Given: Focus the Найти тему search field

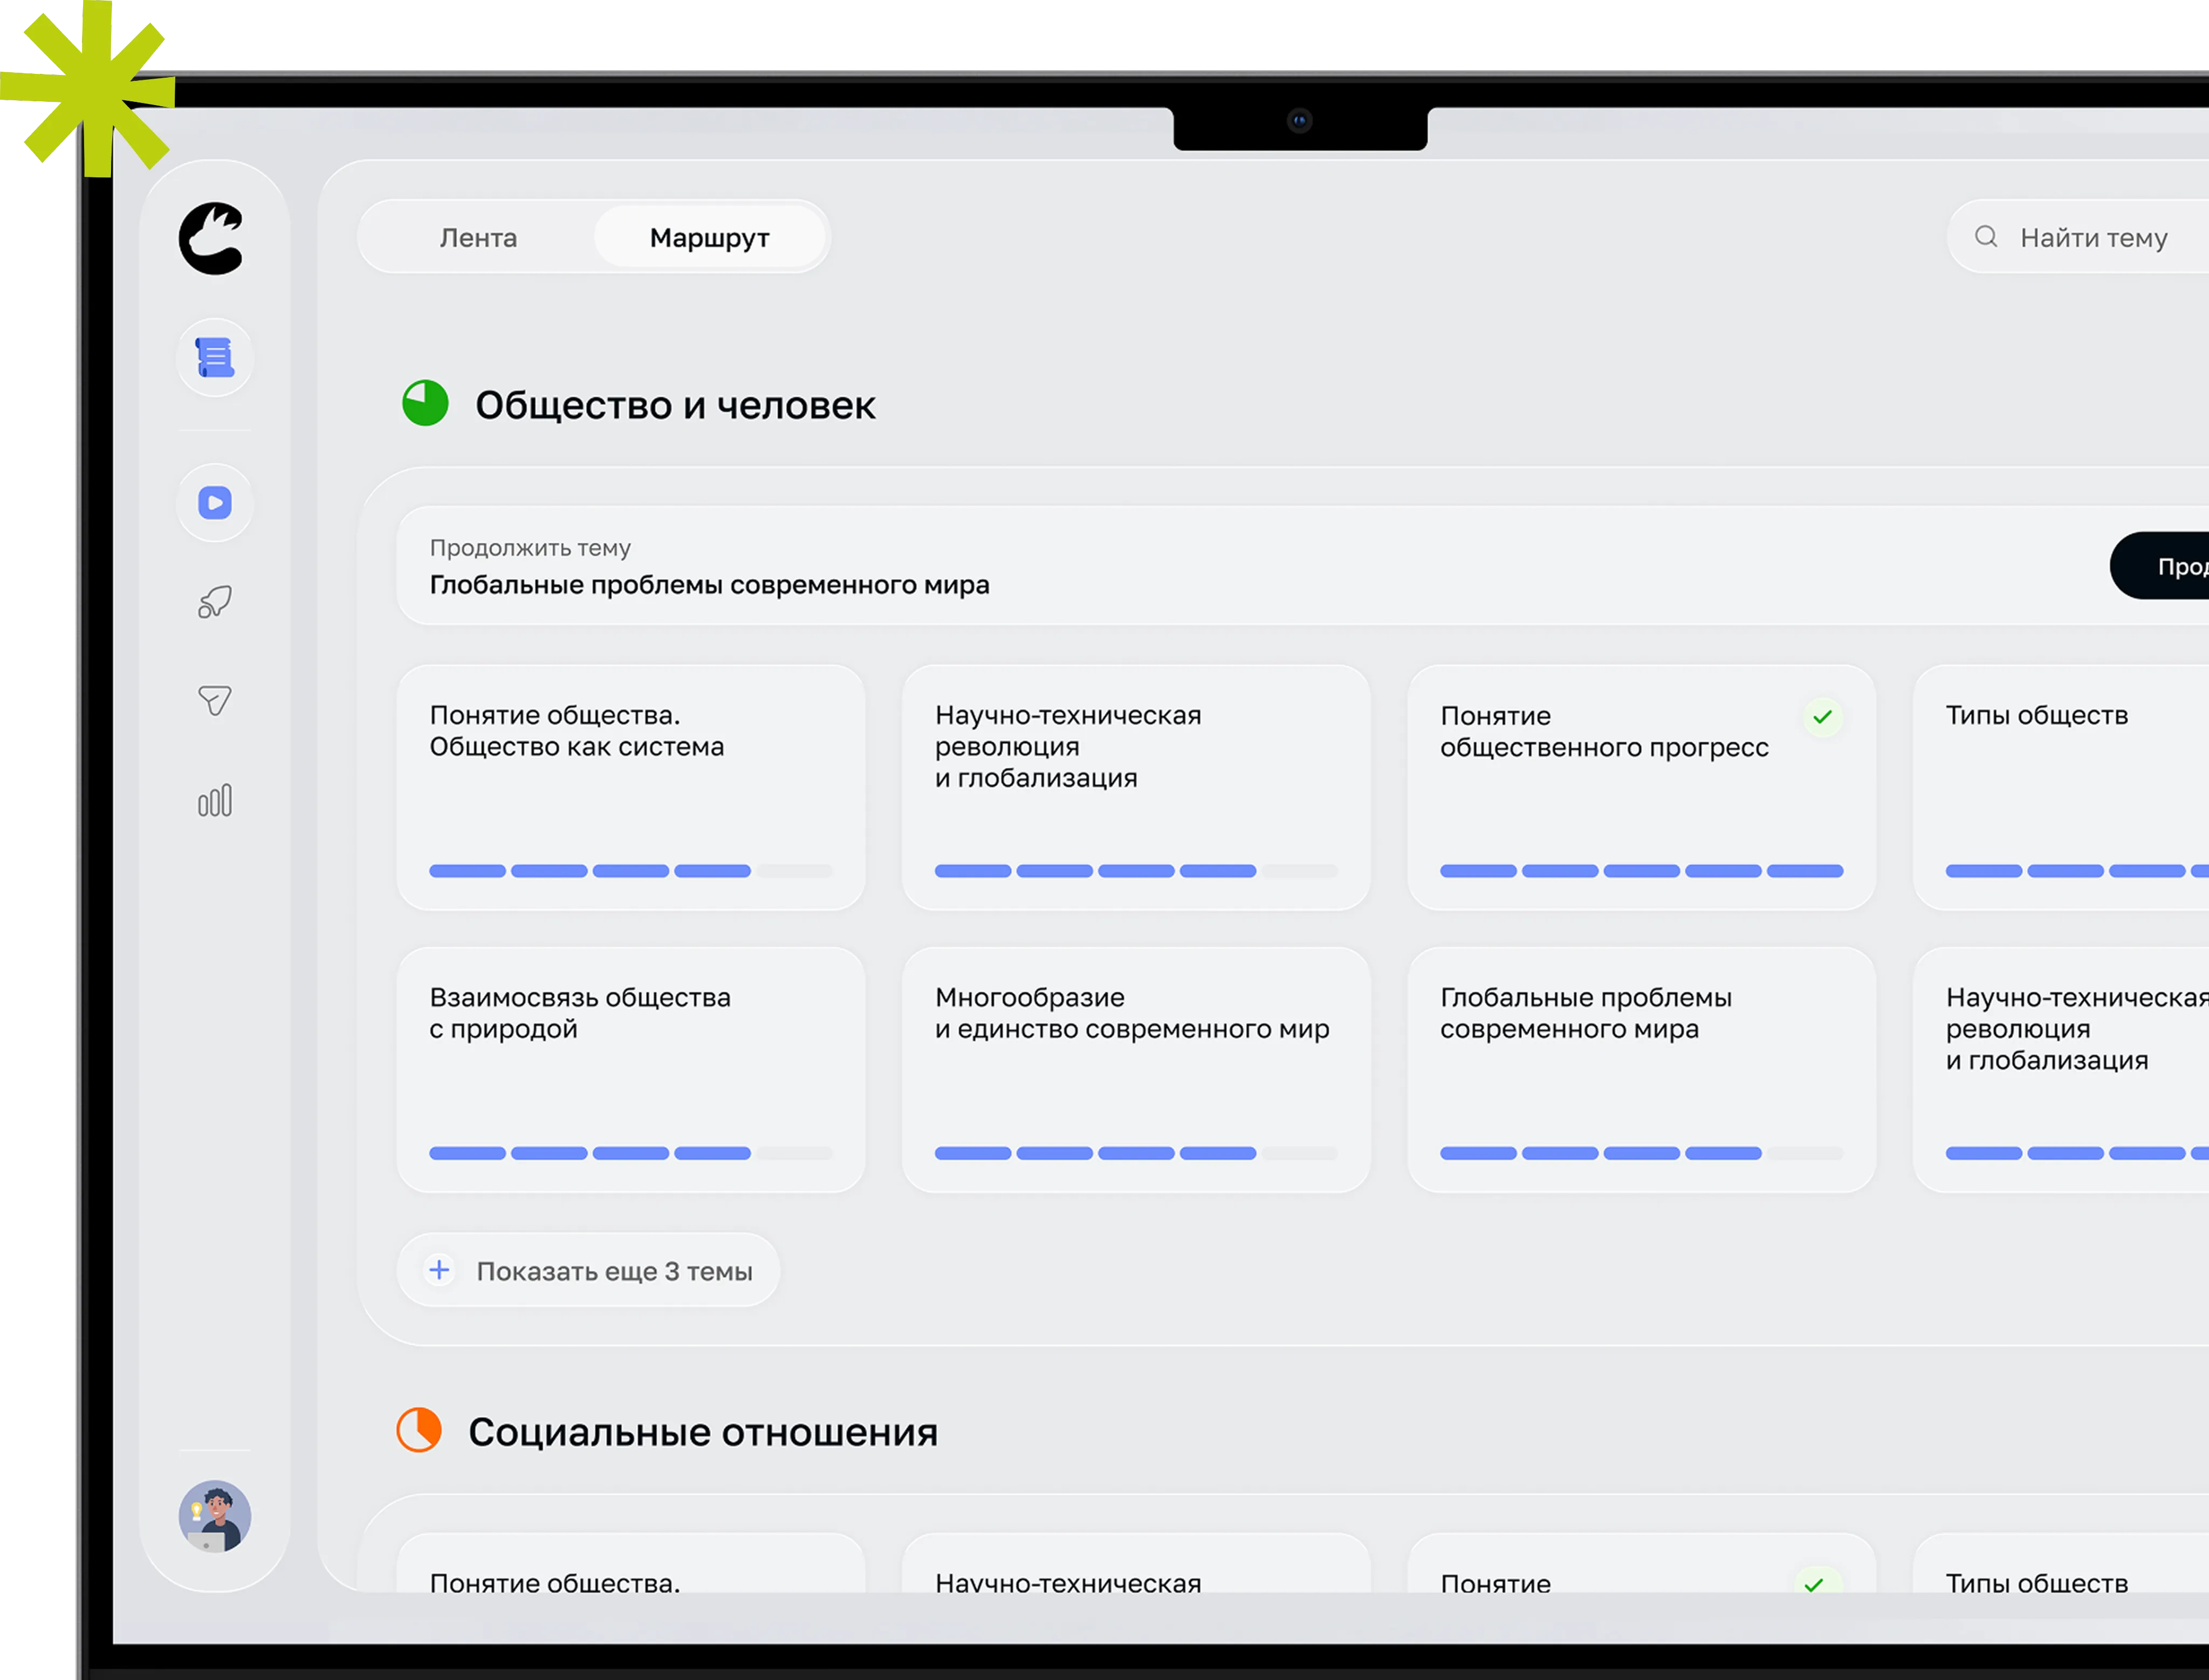Looking at the screenshot, I should [2078, 237].
